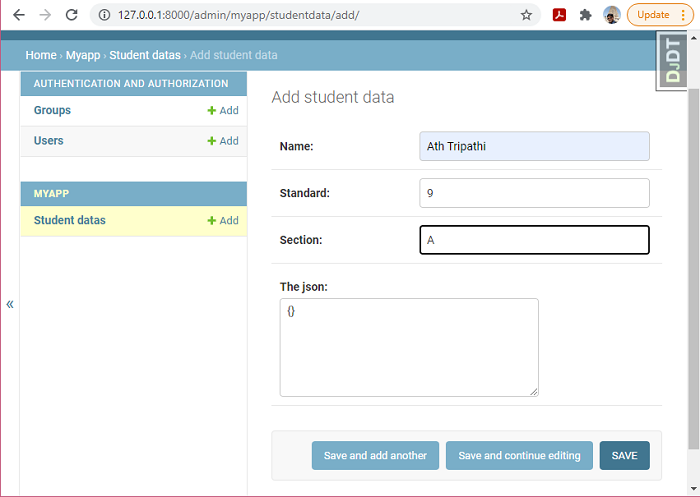The width and height of the screenshot is (700, 497).
Task: Click the vertical page scrollbar
Action: (x=693, y=269)
